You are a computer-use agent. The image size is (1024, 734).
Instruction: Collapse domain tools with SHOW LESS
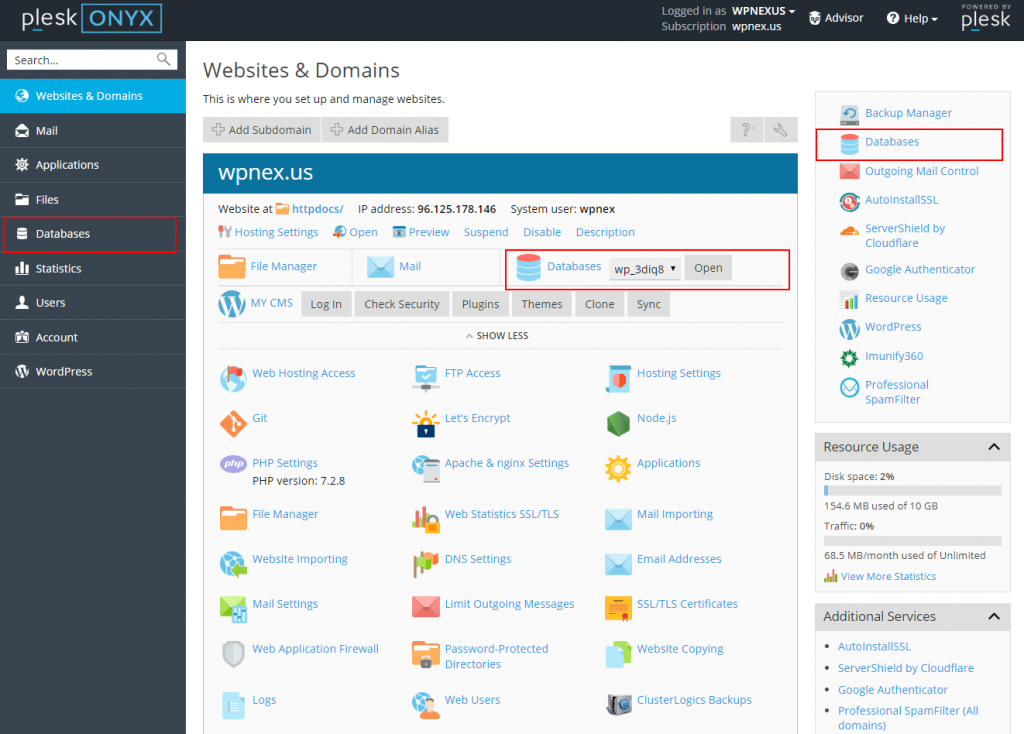497,336
